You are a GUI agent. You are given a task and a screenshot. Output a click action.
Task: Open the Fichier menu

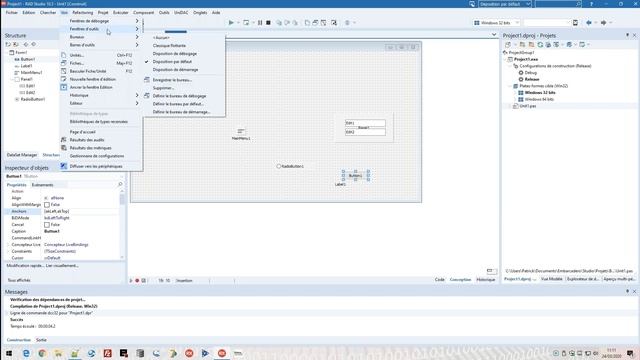(12, 13)
